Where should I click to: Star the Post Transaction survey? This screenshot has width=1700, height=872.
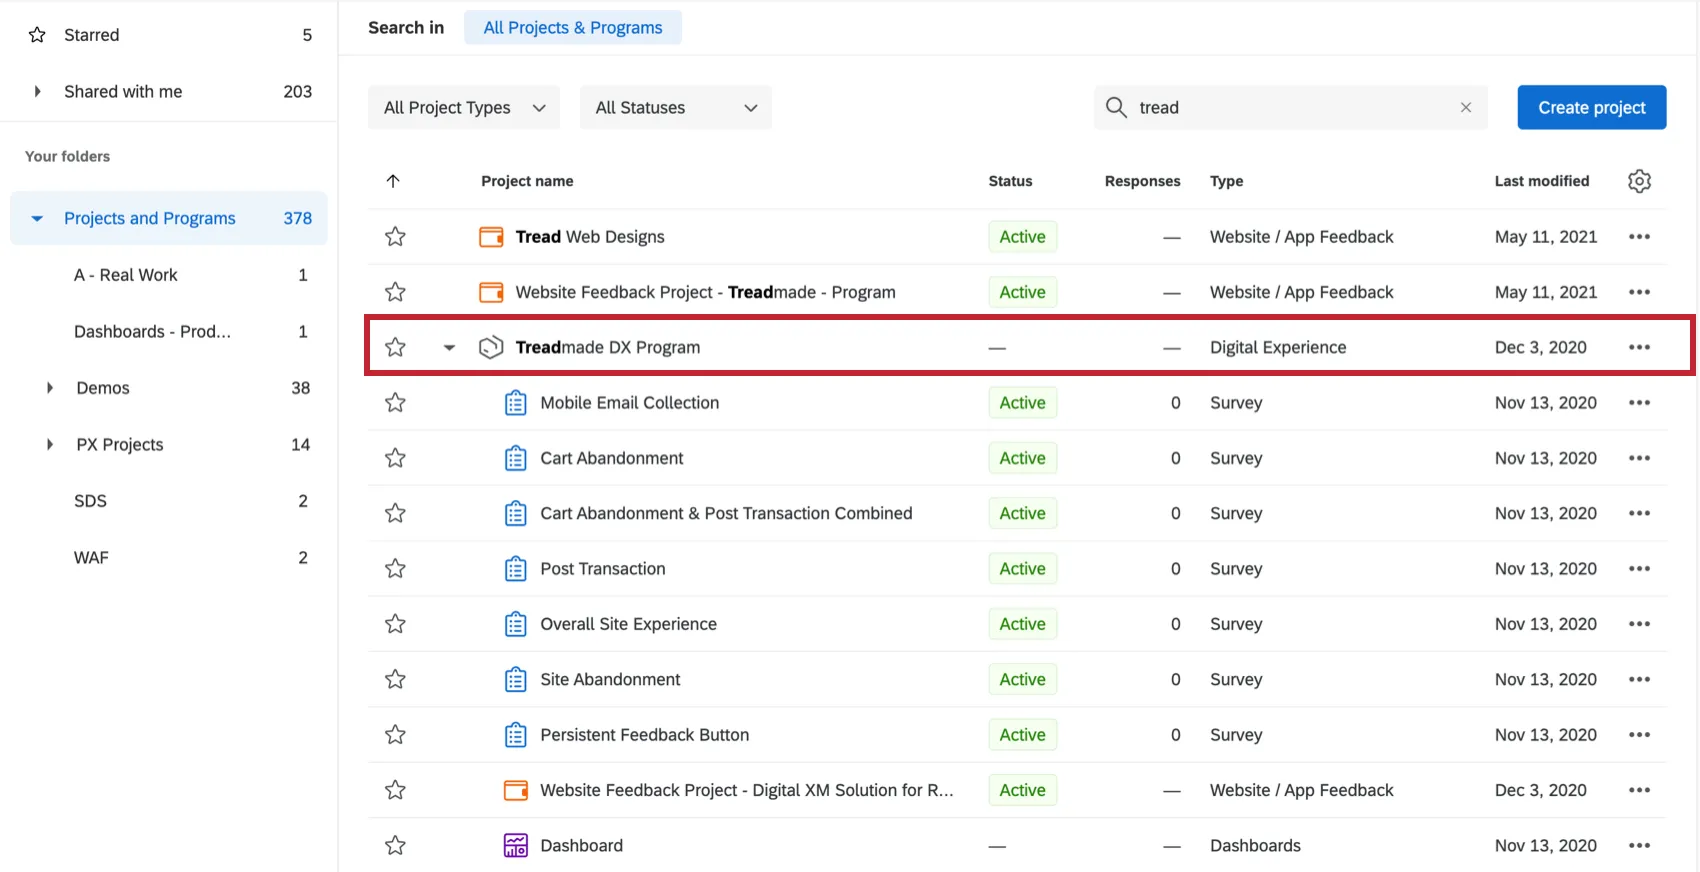coord(395,569)
